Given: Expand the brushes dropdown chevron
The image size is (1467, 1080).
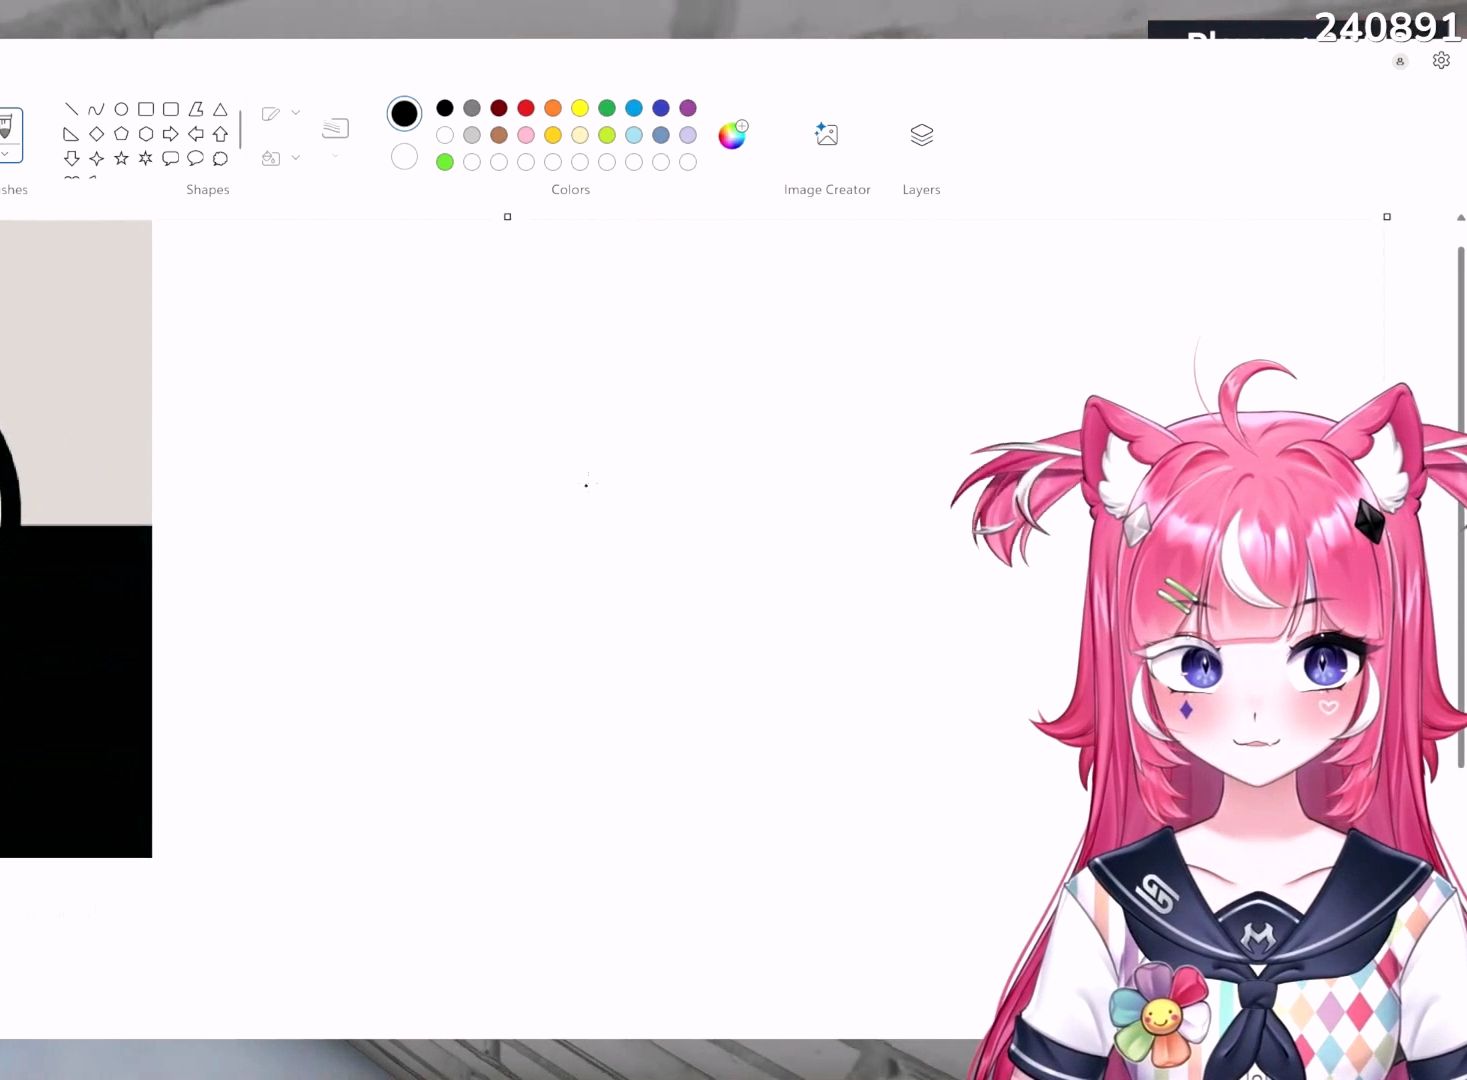Looking at the screenshot, I should [6, 154].
